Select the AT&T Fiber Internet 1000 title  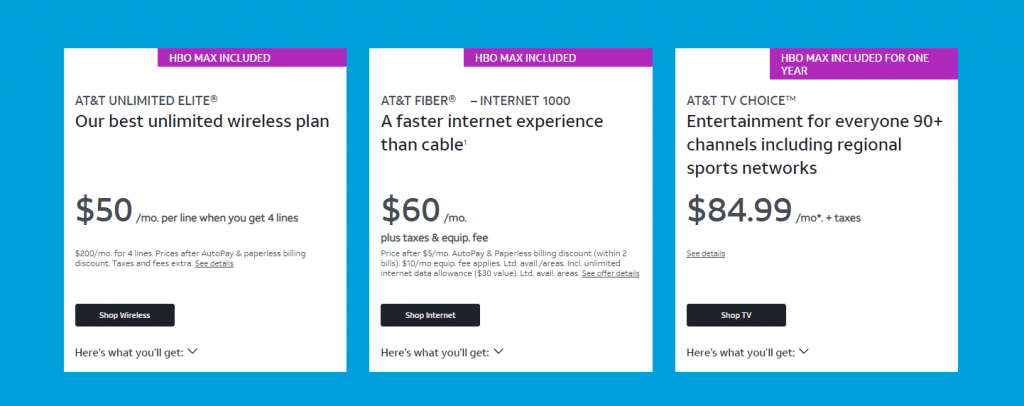click(475, 101)
